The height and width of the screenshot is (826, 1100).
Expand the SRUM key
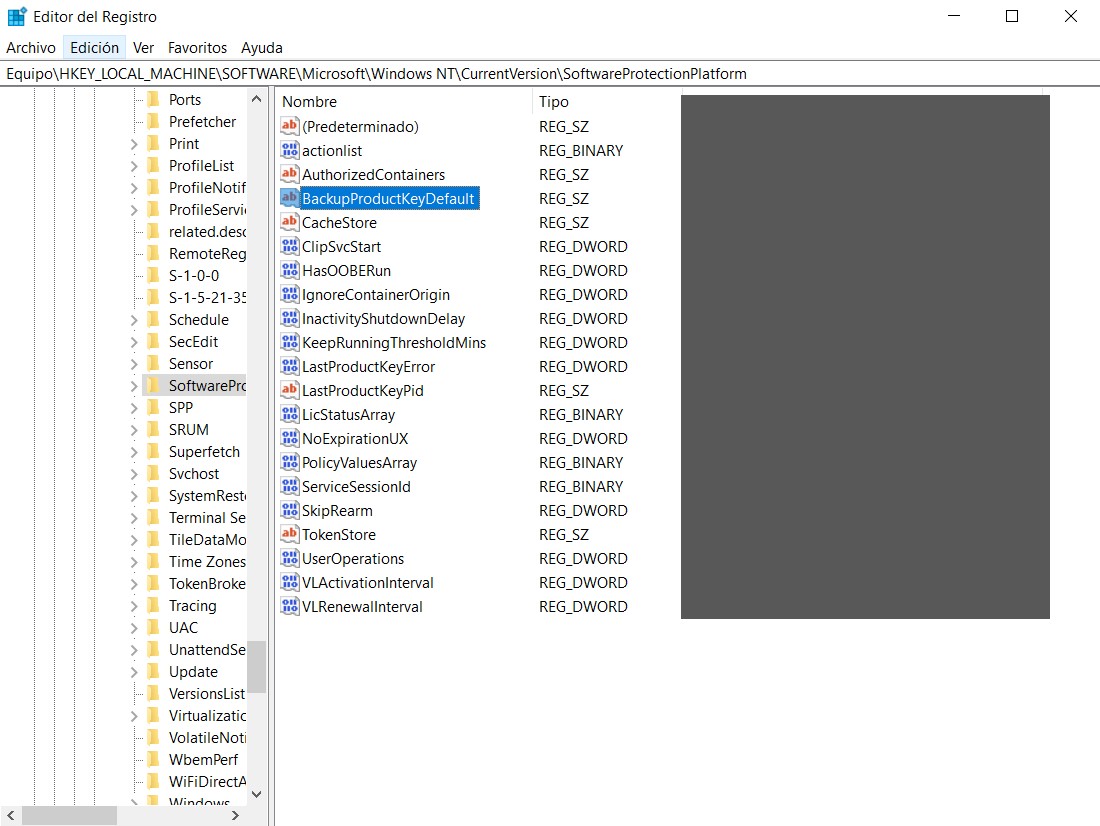click(x=134, y=429)
